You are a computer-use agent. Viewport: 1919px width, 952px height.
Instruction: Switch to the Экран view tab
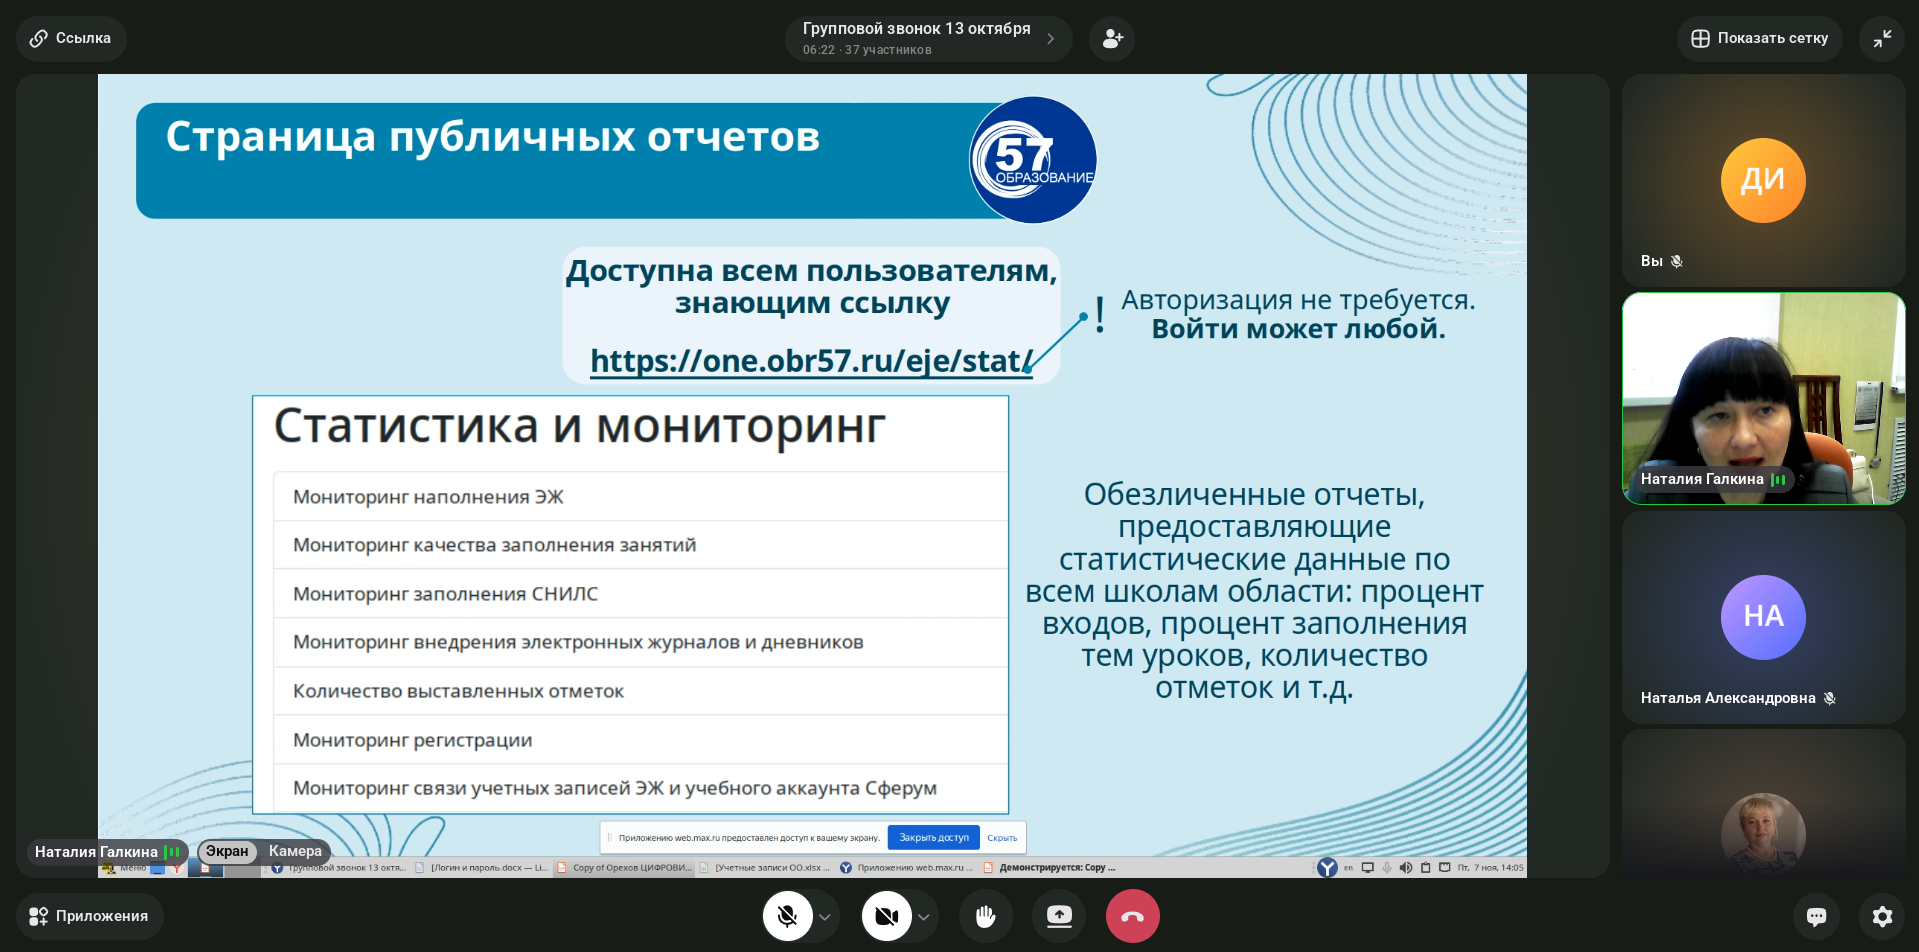coord(227,851)
